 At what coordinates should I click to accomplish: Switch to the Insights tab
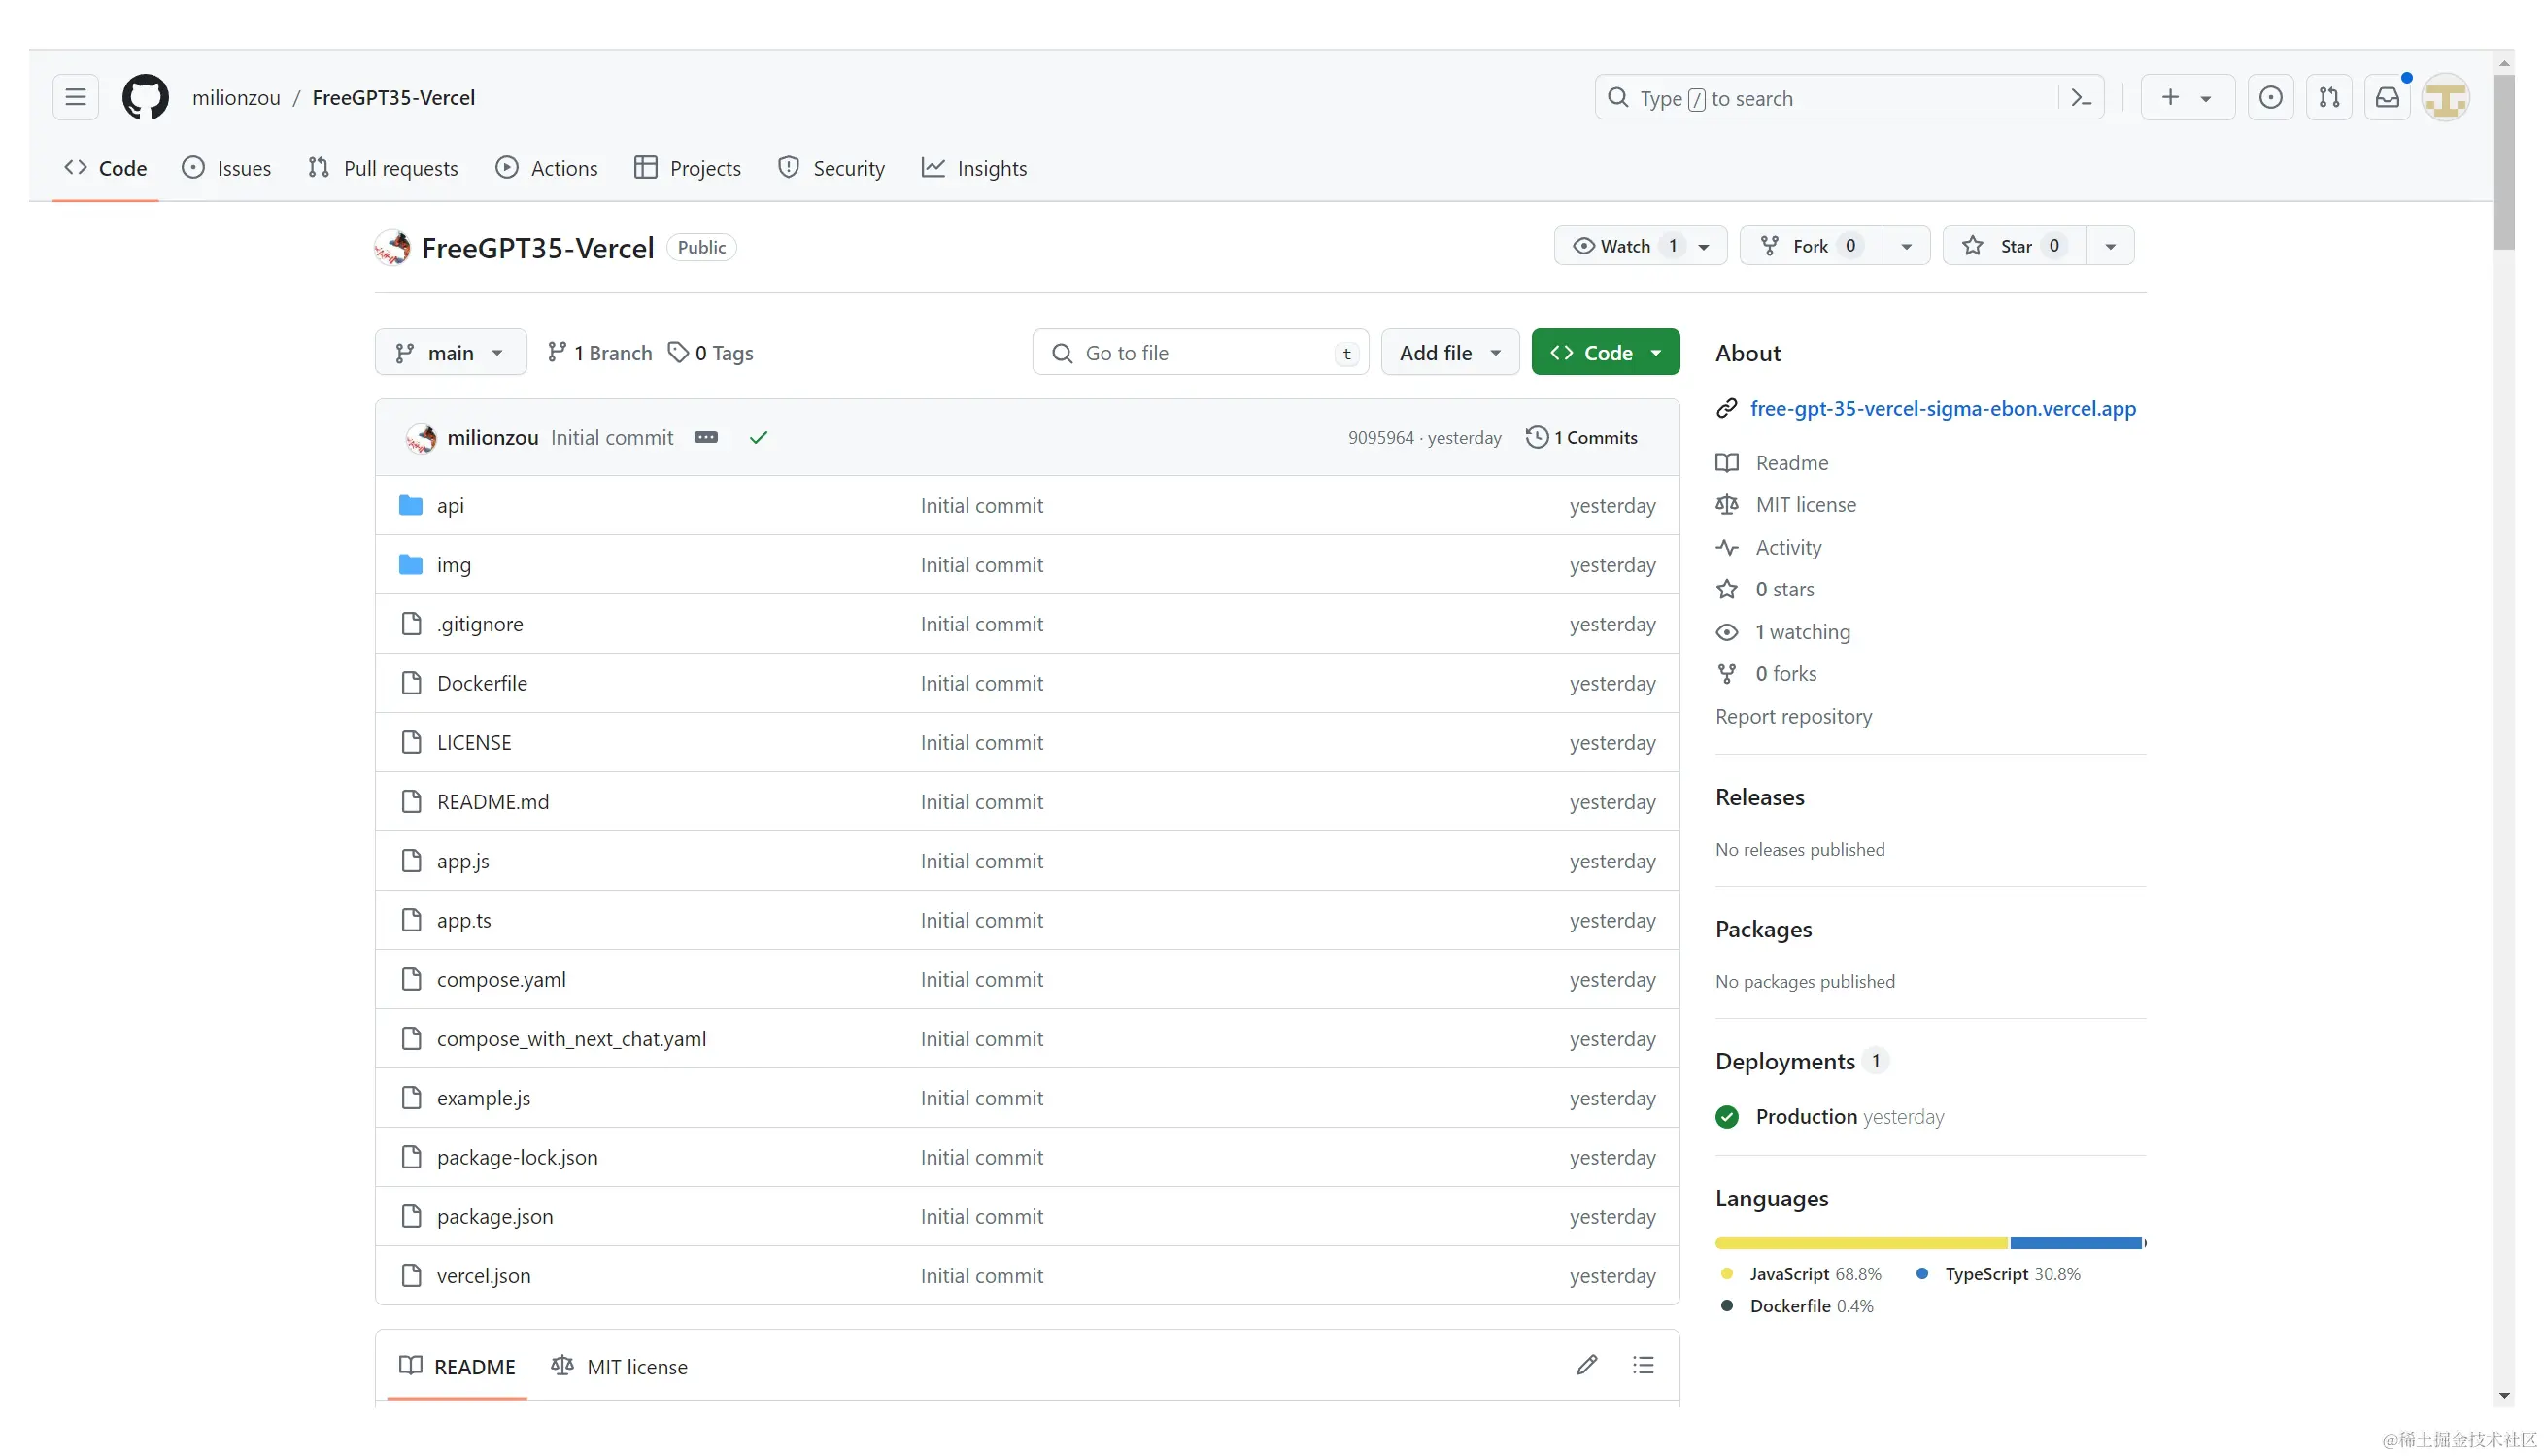(974, 168)
